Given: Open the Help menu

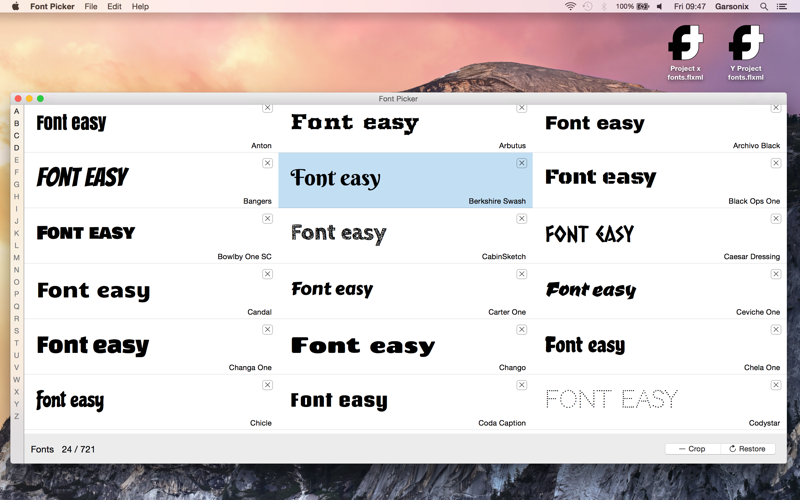Looking at the screenshot, I should tap(140, 7).
